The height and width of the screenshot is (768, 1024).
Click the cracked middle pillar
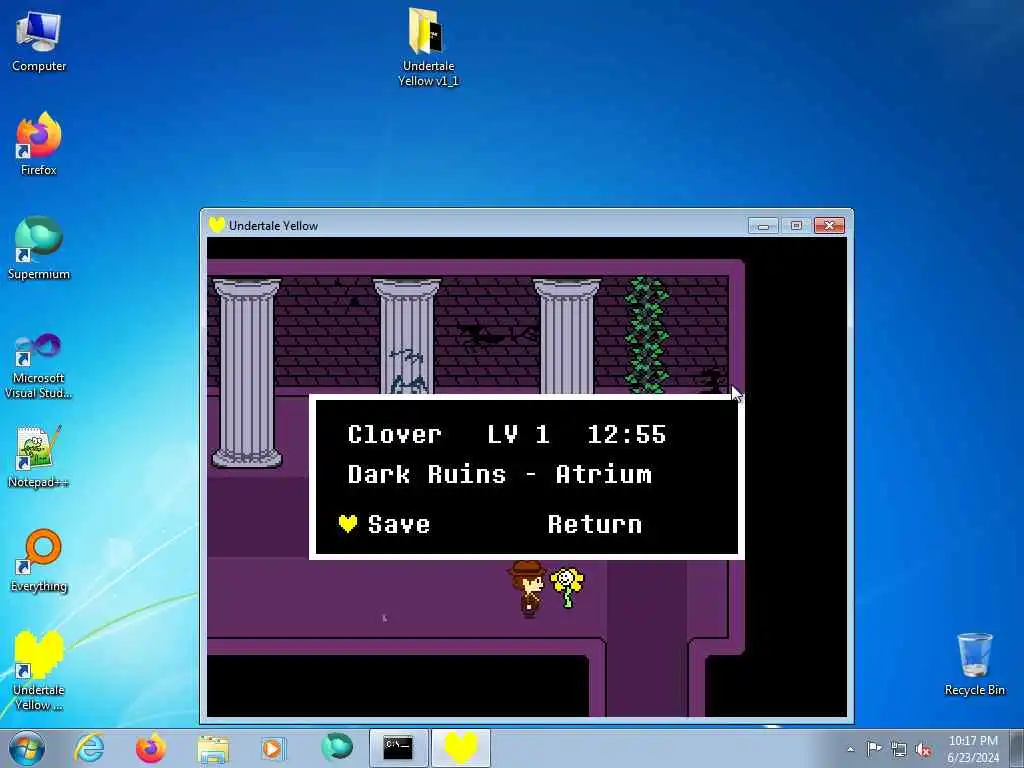point(406,337)
